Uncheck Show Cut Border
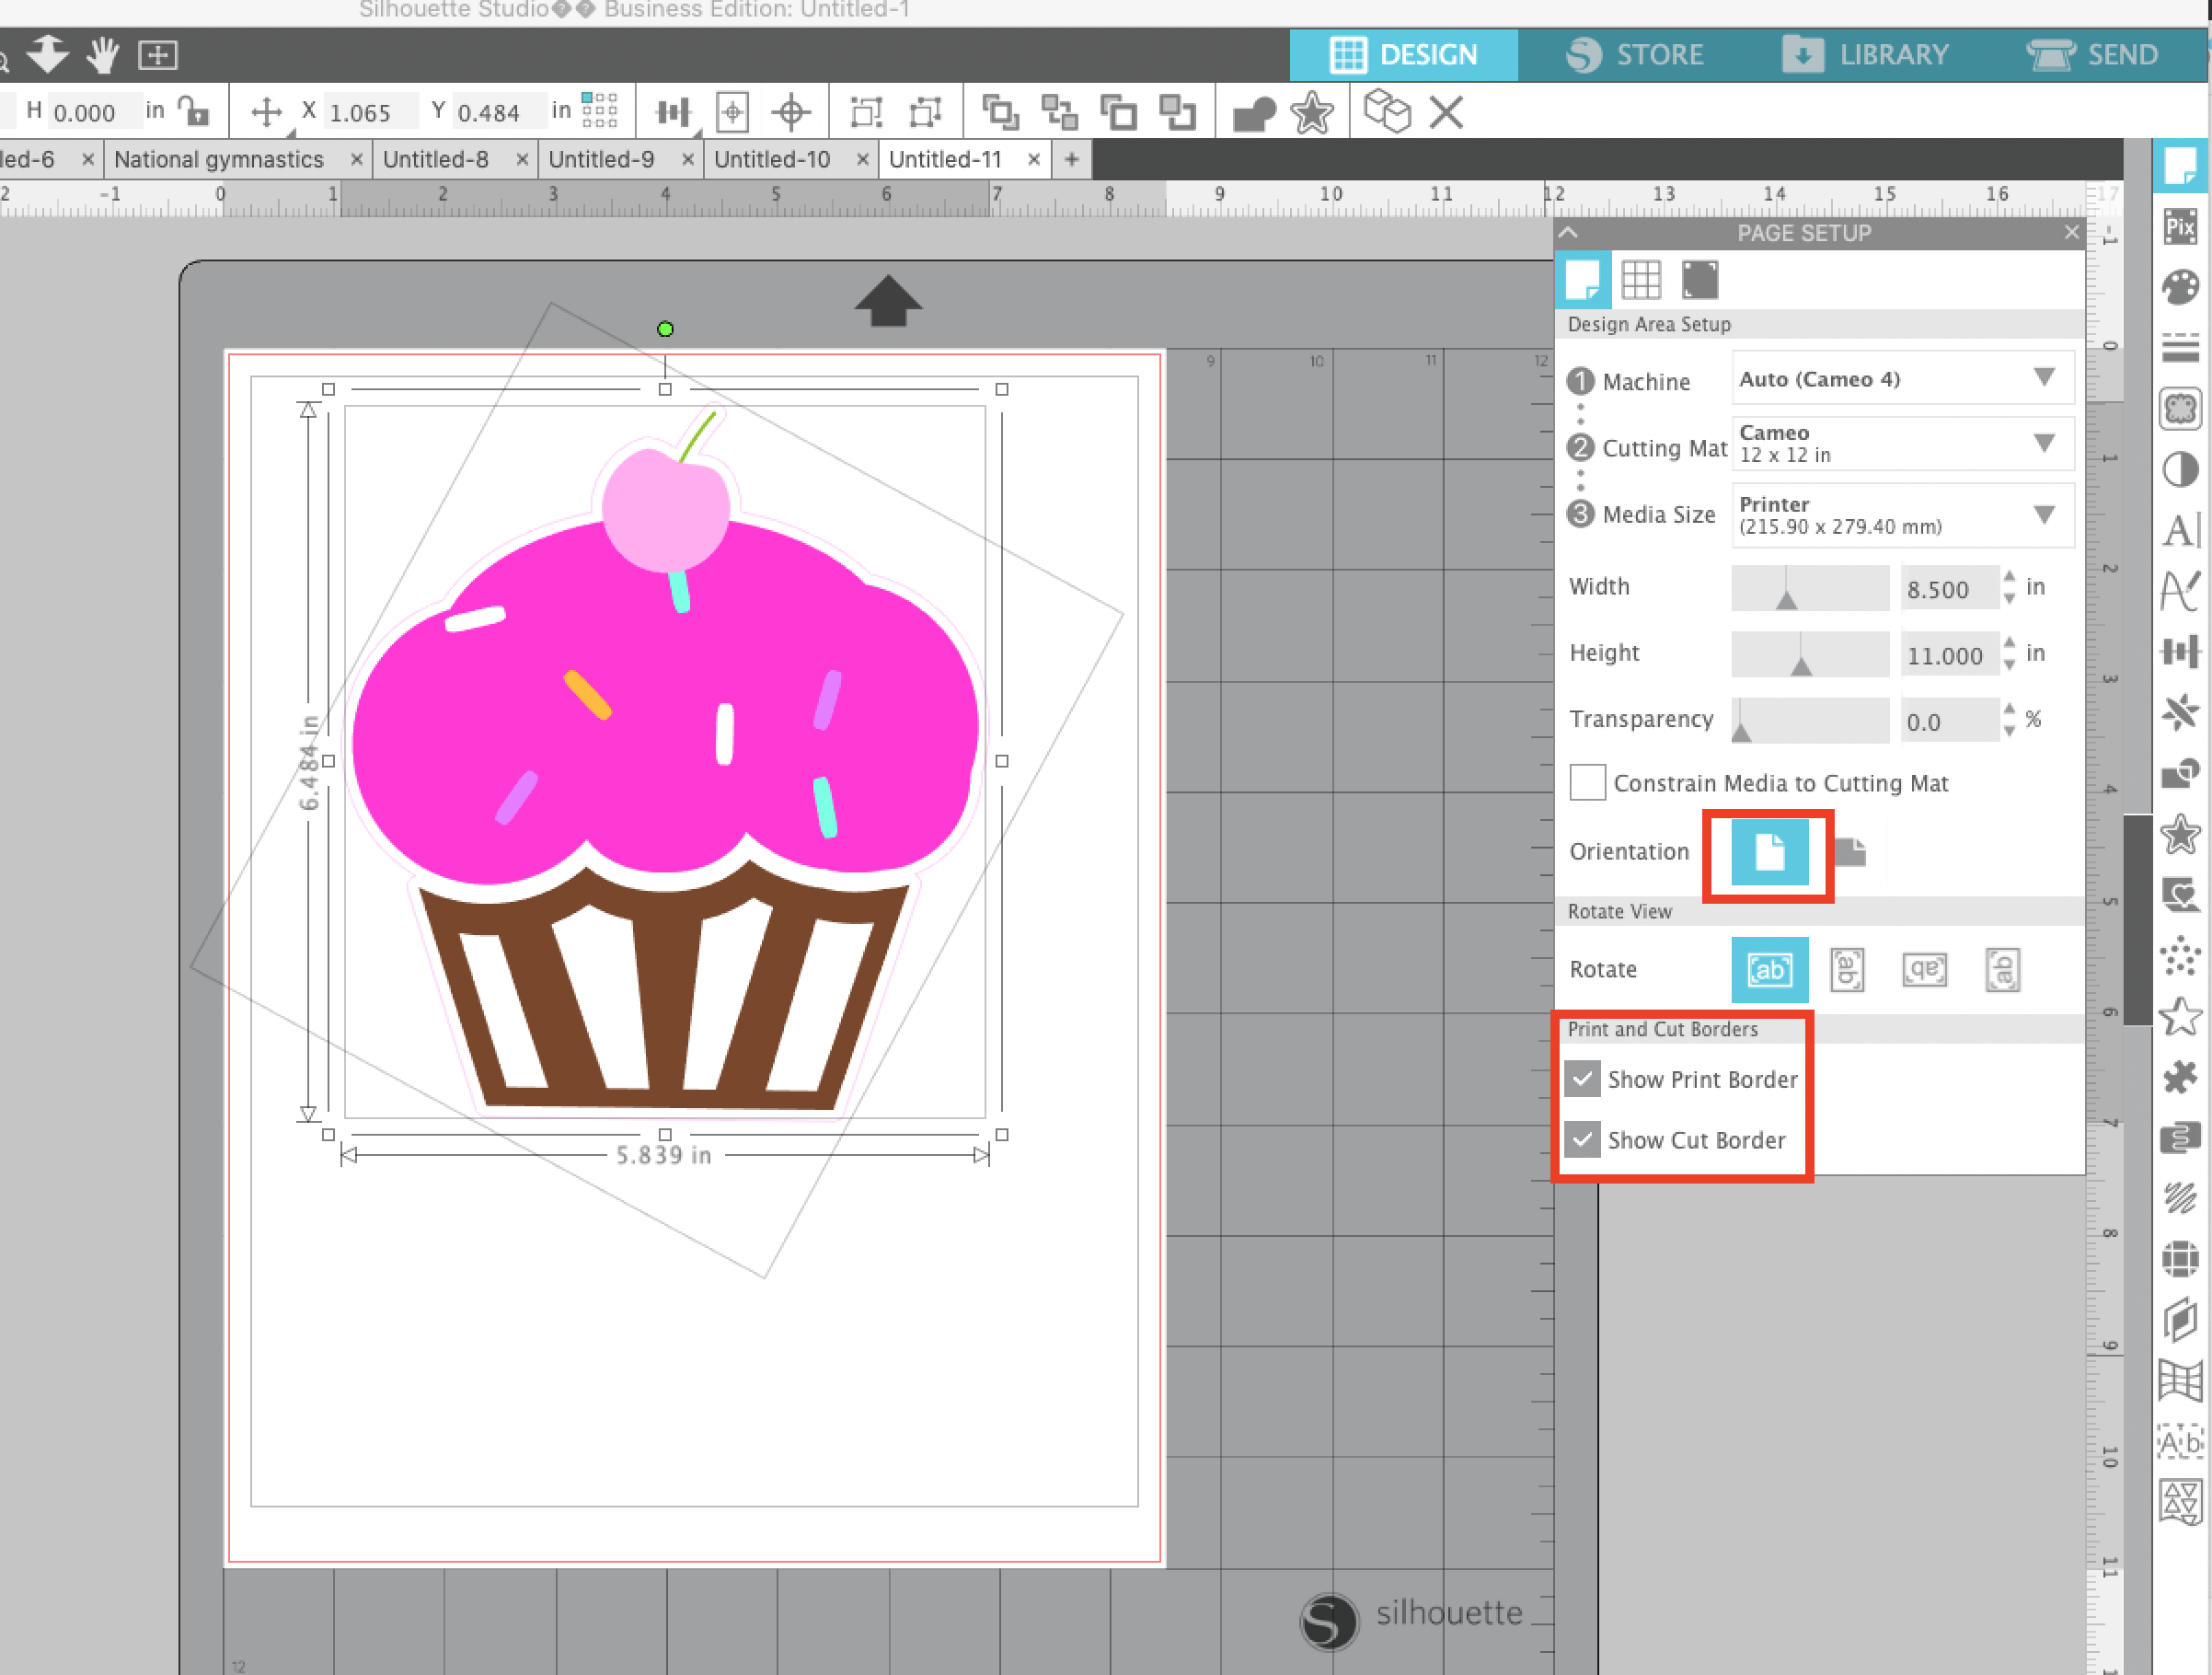Screen dimensions: 2212x1675 pos(1582,1139)
